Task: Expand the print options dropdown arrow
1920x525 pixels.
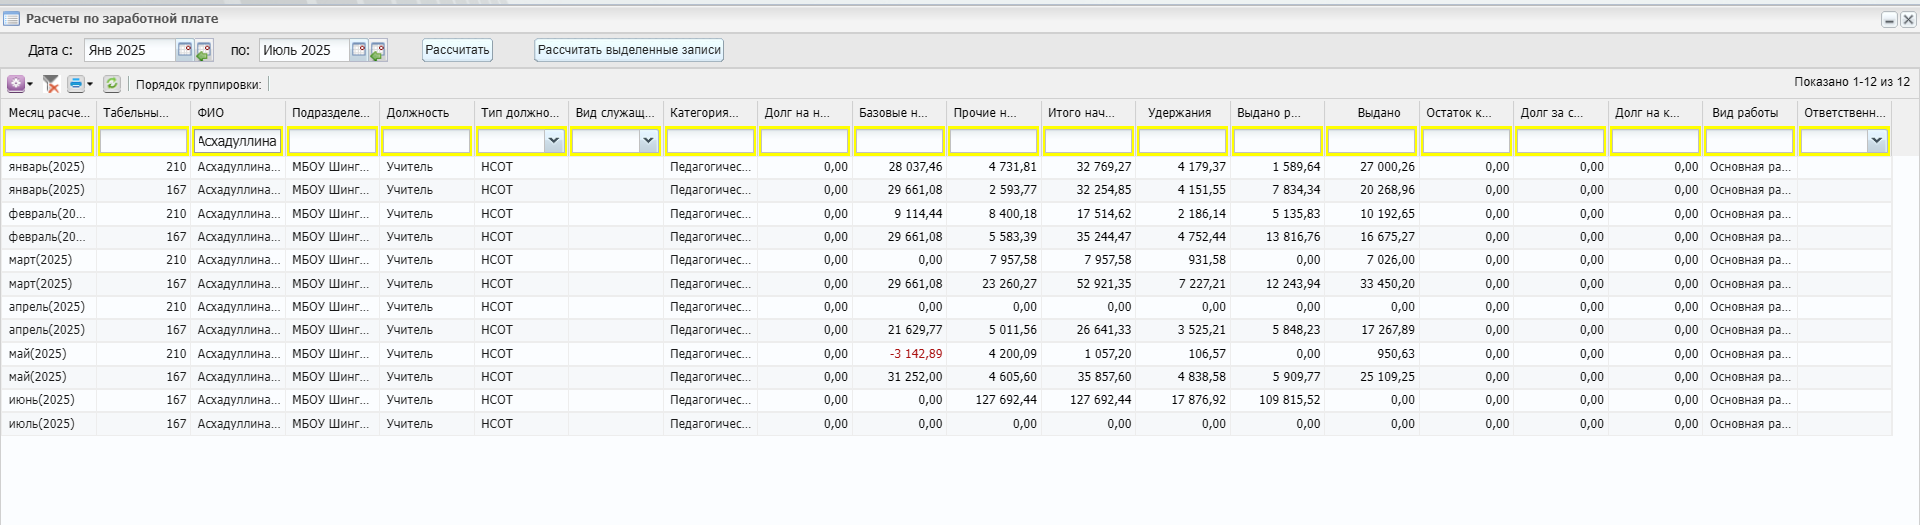Action: tap(90, 85)
